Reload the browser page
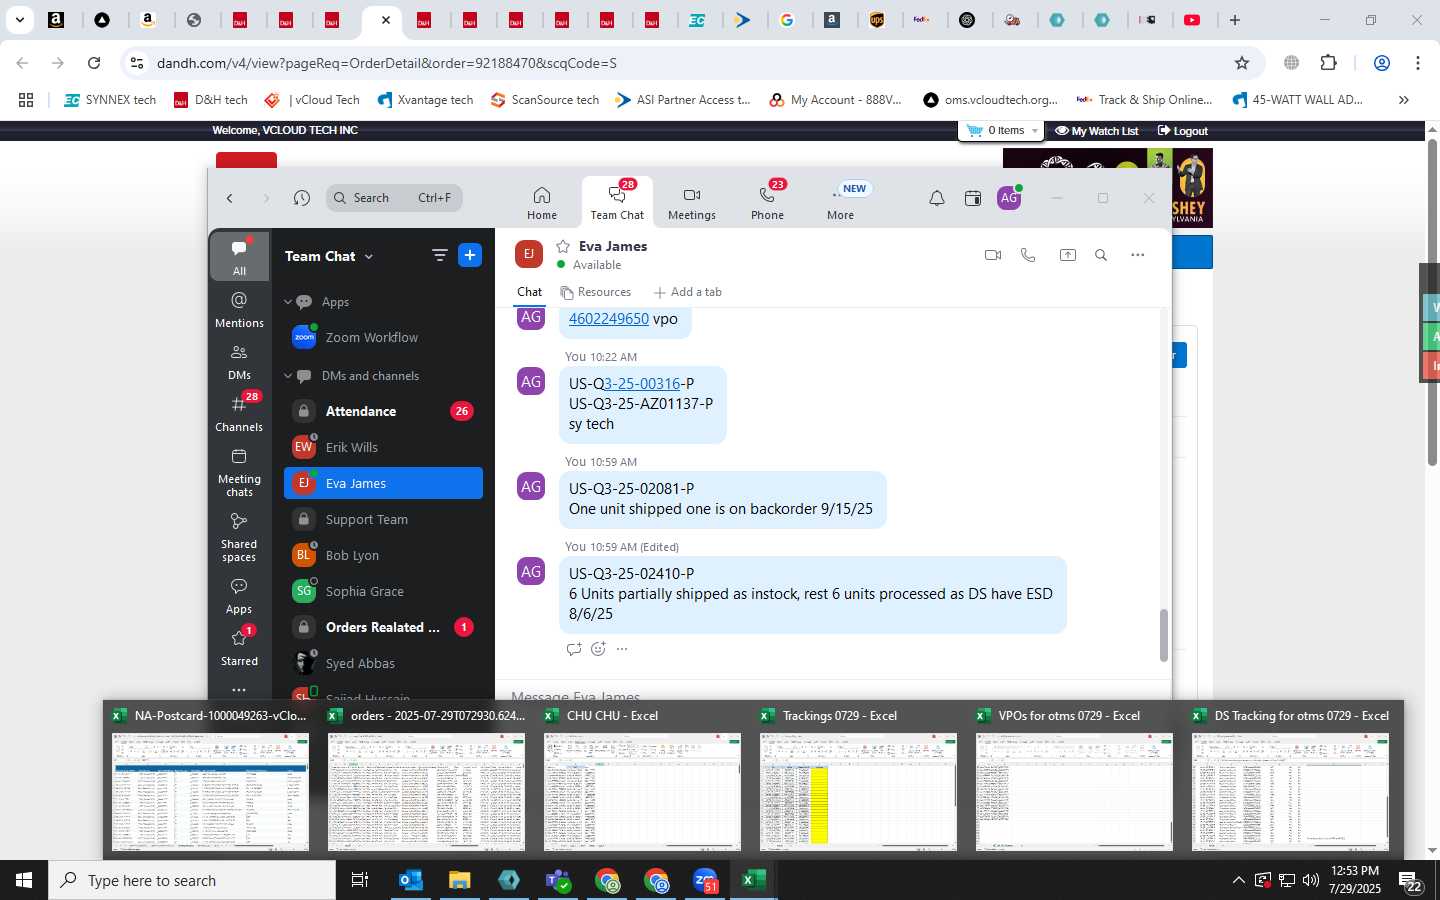Viewport: 1440px width, 900px height. (94, 63)
